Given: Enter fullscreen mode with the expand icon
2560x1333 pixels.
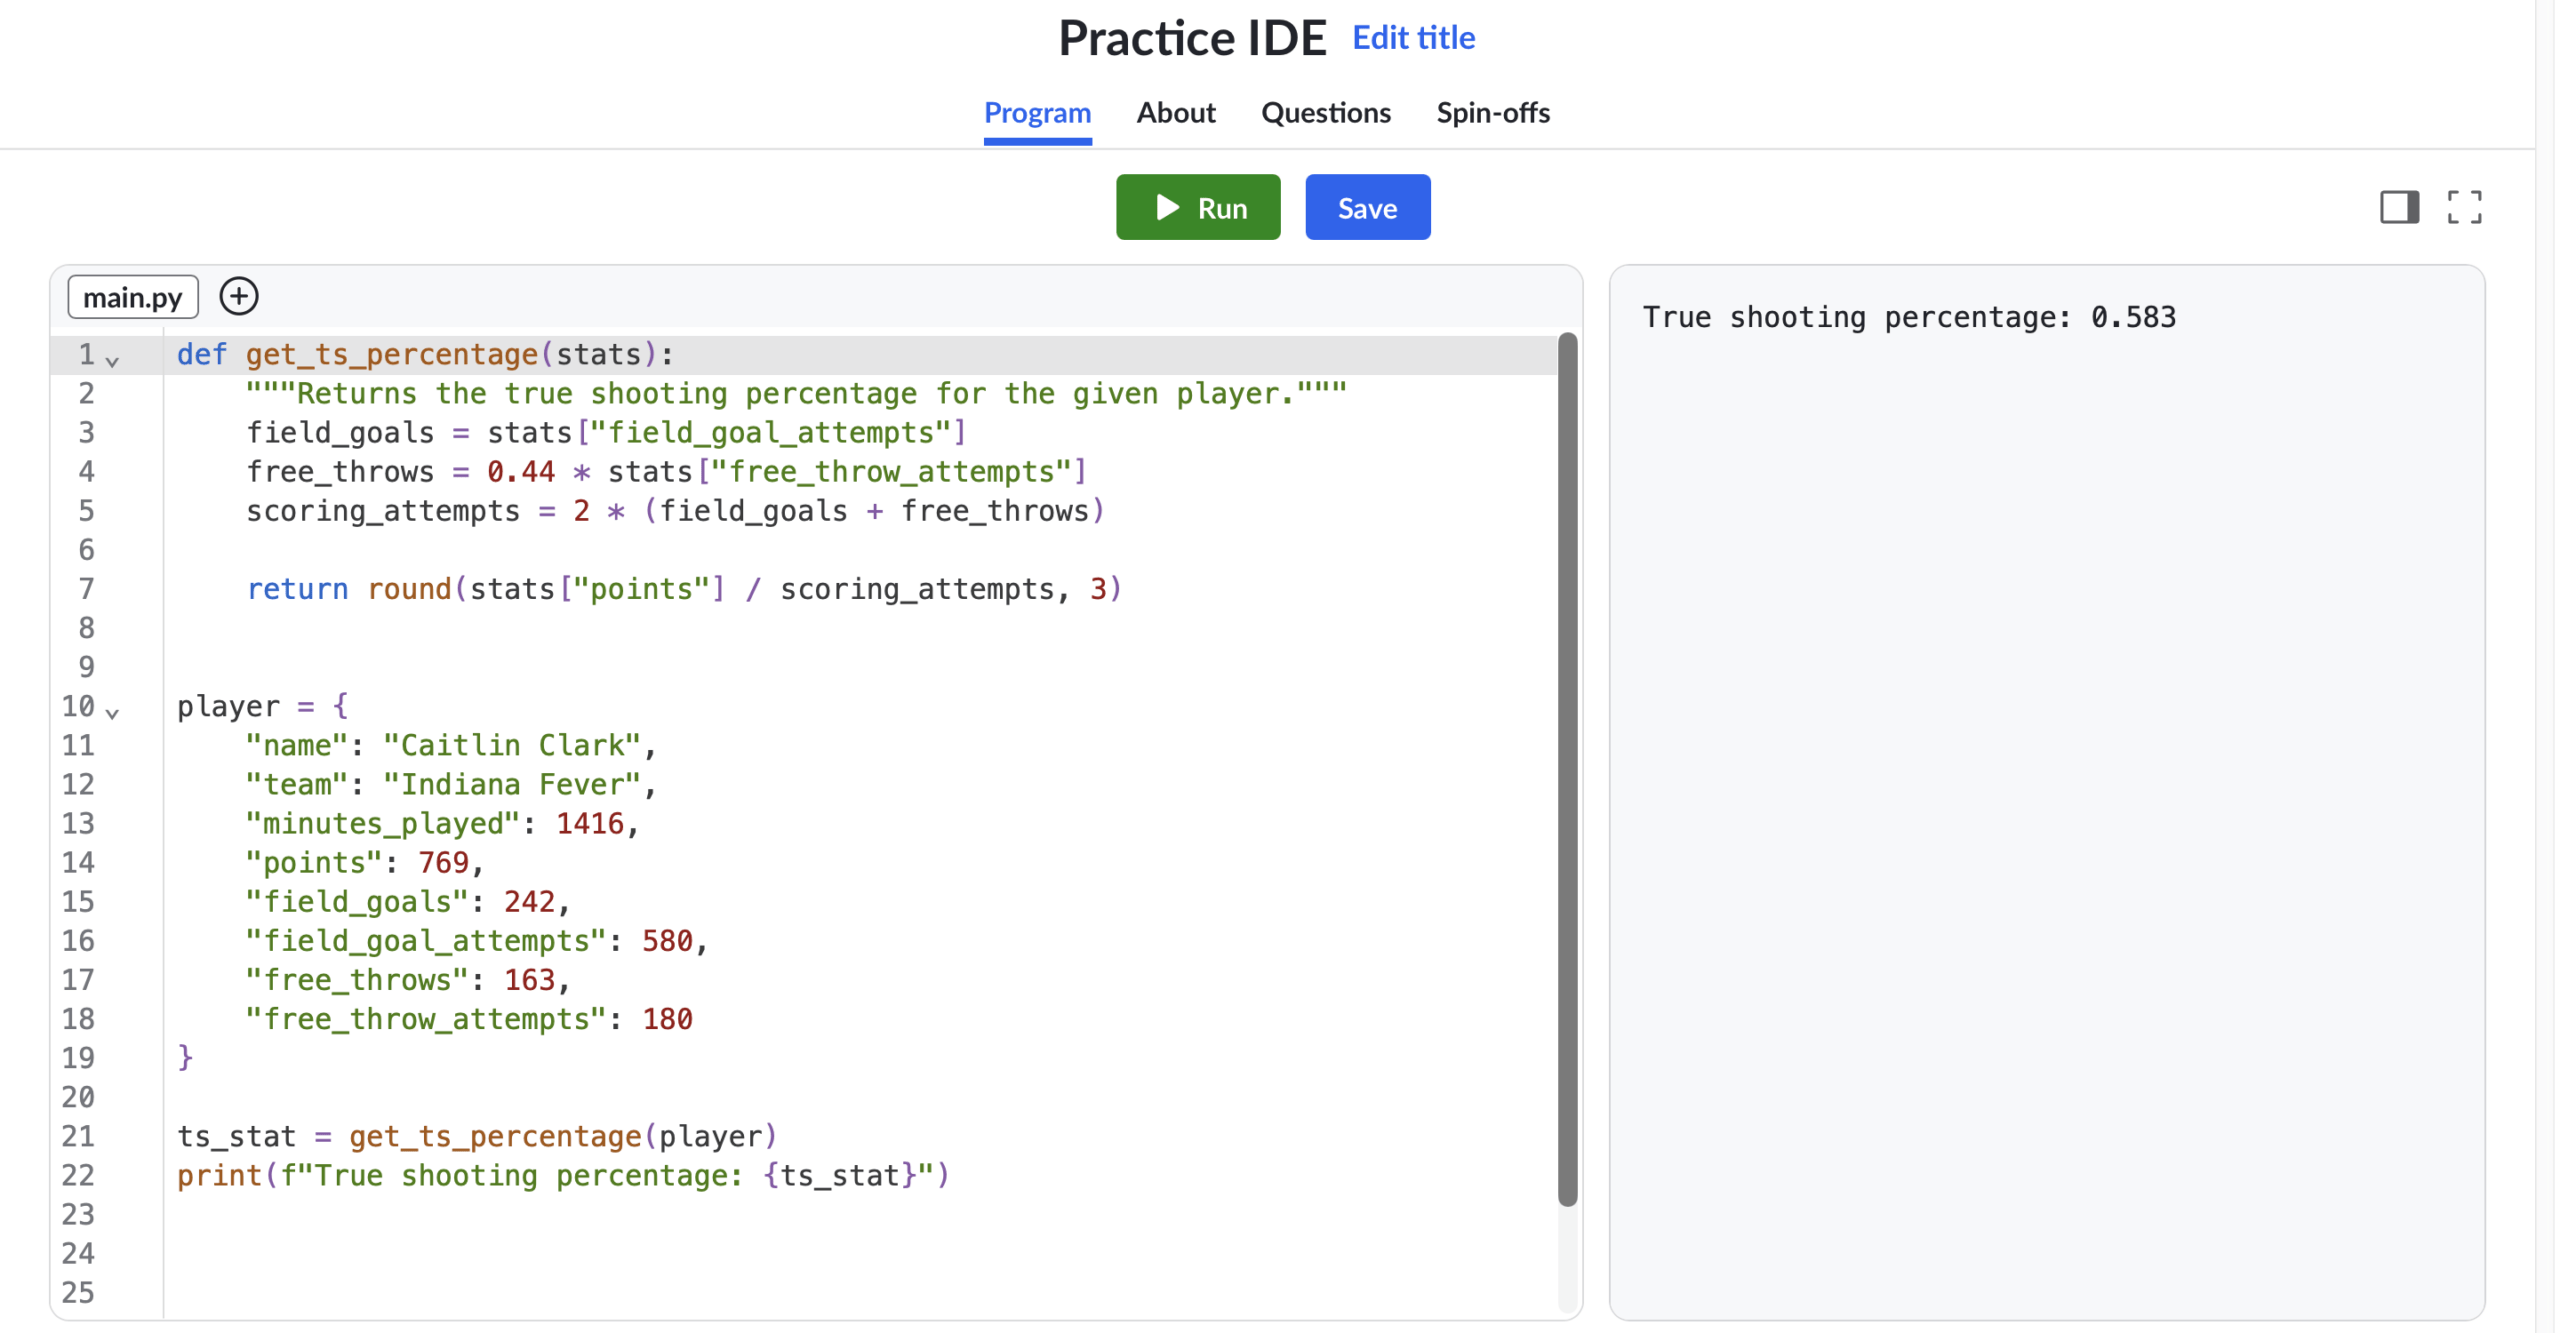Looking at the screenshot, I should coord(2467,208).
